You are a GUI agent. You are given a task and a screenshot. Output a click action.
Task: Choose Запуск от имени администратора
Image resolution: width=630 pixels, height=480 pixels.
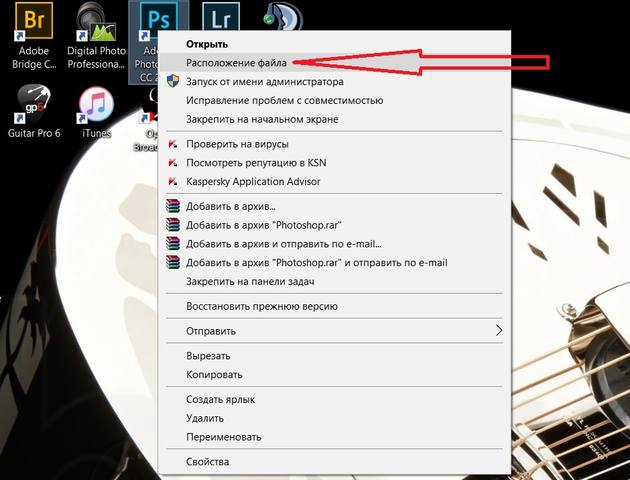[x=335, y=82]
